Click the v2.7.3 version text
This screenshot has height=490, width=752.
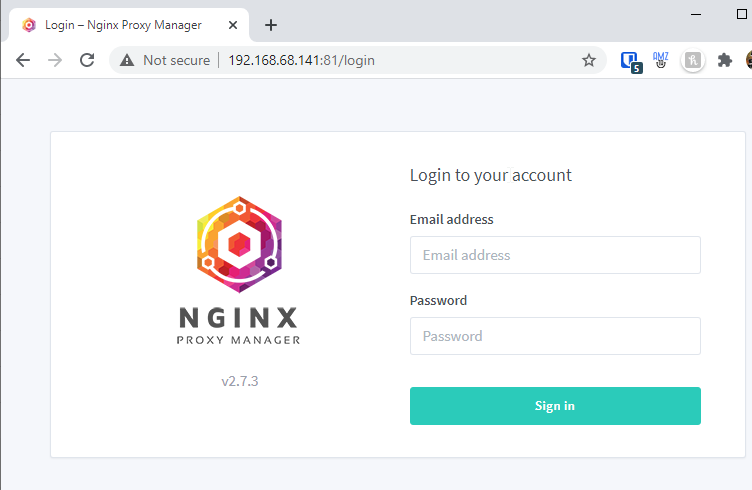point(239,381)
